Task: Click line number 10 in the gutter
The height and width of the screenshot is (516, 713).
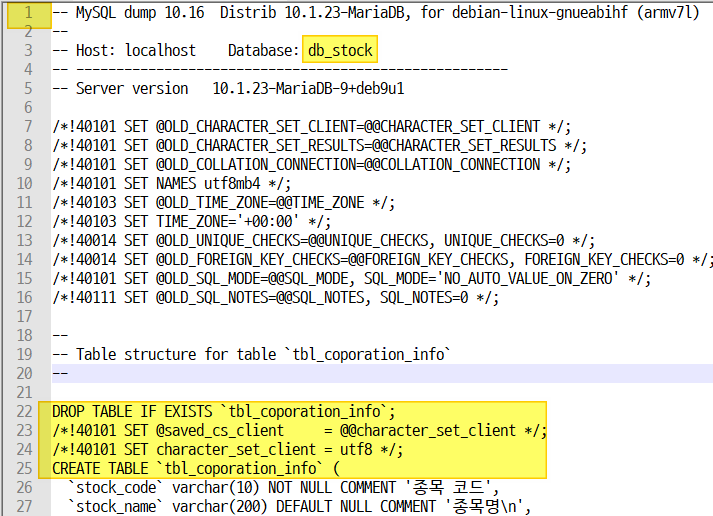Action: click(x=25, y=183)
